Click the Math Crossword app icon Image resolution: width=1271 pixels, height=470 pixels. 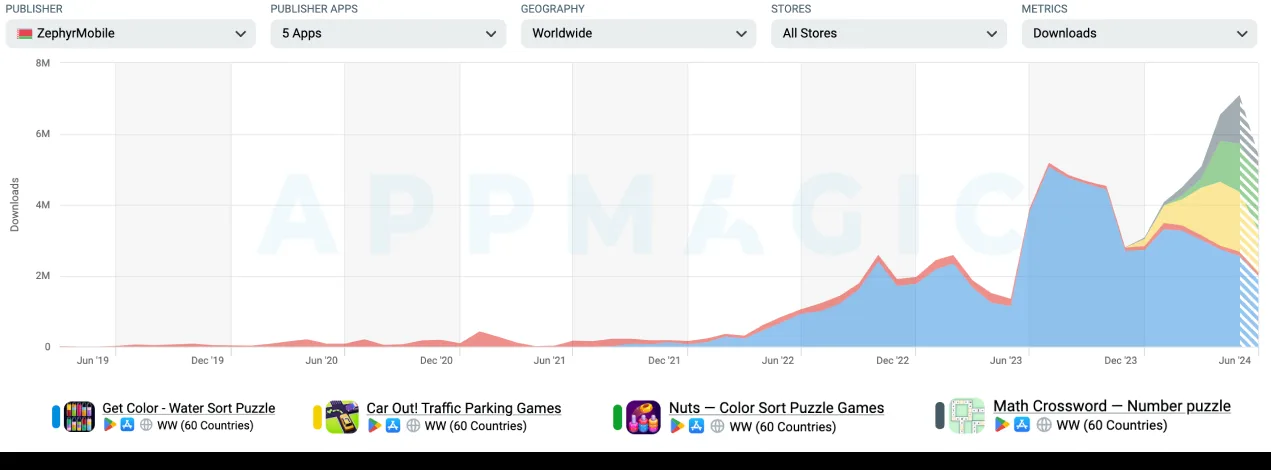pos(966,416)
